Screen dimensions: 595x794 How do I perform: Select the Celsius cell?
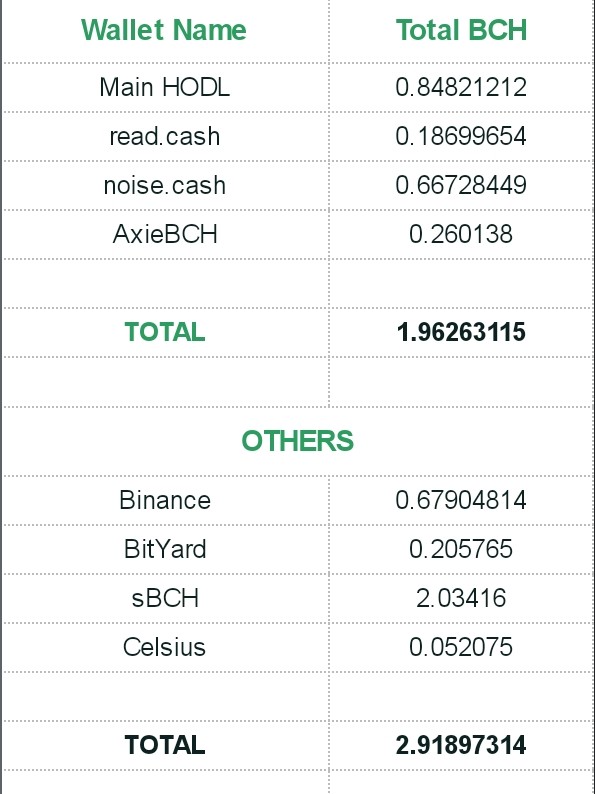165,647
